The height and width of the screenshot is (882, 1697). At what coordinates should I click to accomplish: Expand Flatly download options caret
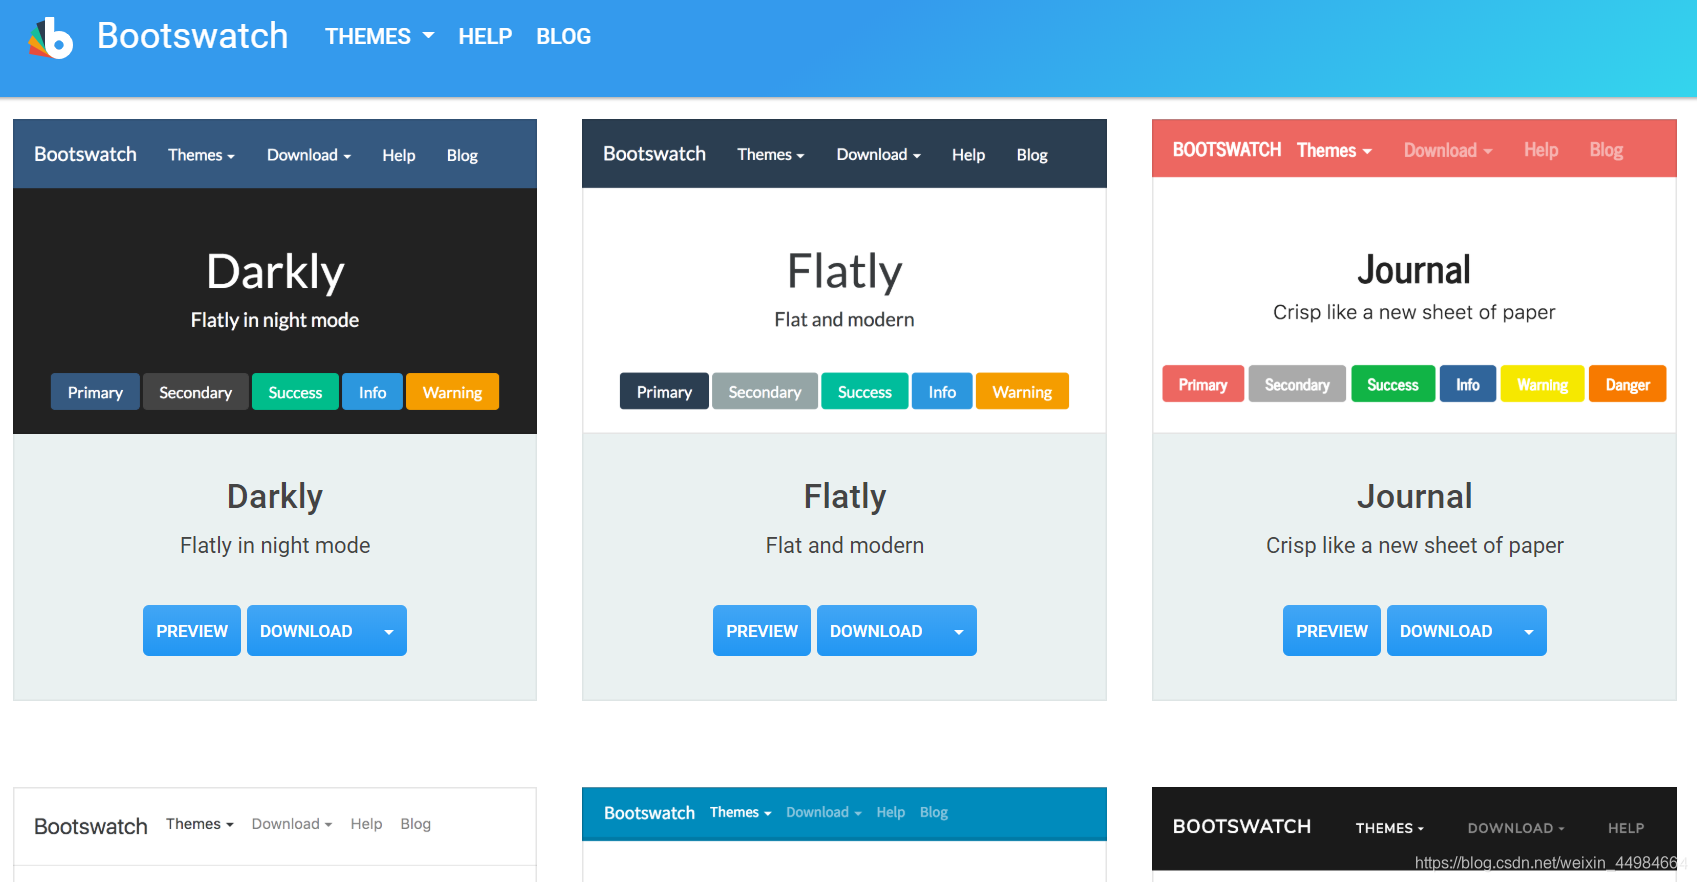(x=959, y=631)
